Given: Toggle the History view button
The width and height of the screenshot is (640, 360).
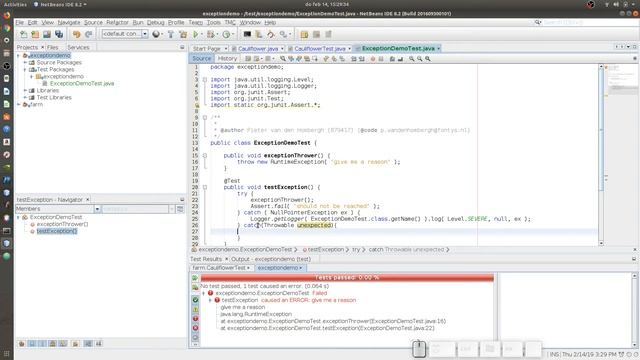Looking at the screenshot, I should point(227,59).
